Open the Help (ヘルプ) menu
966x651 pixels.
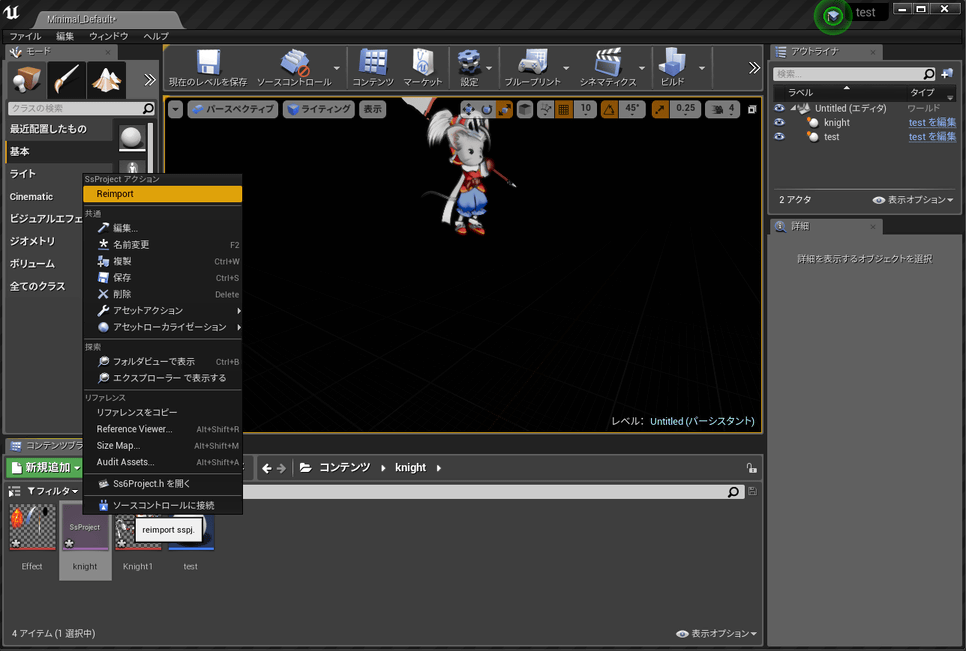(x=156, y=36)
